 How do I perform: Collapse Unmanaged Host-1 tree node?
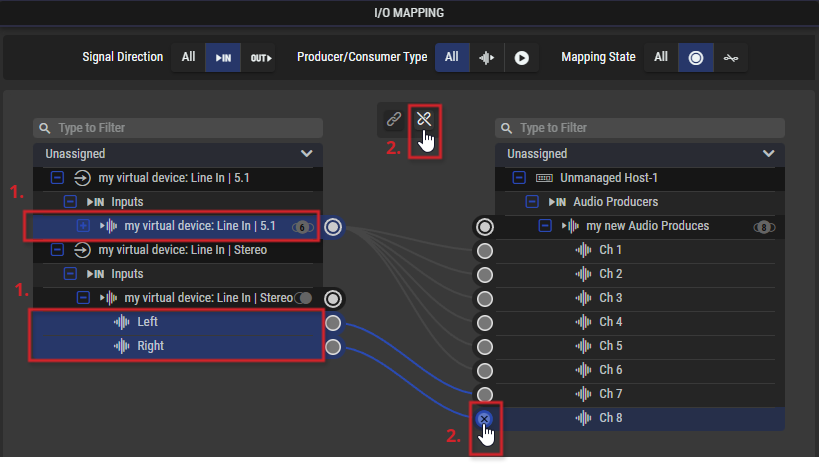(x=519, y=178)
